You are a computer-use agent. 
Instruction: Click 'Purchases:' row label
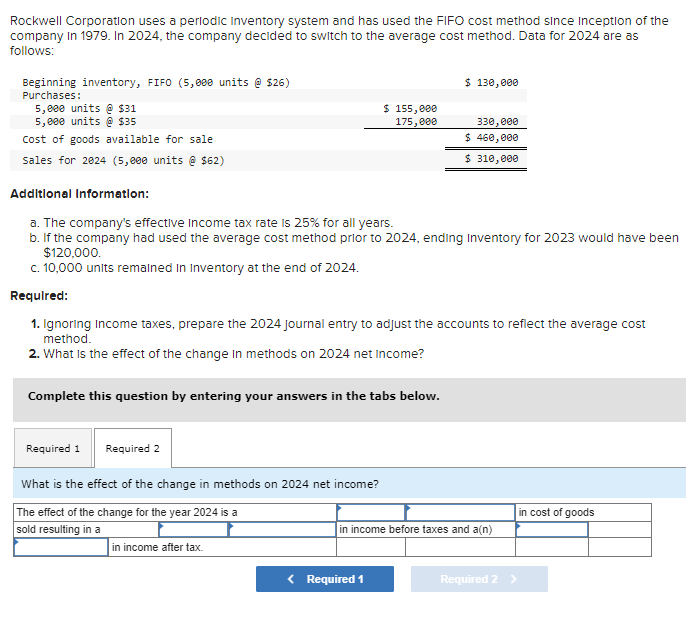(52, 95)
